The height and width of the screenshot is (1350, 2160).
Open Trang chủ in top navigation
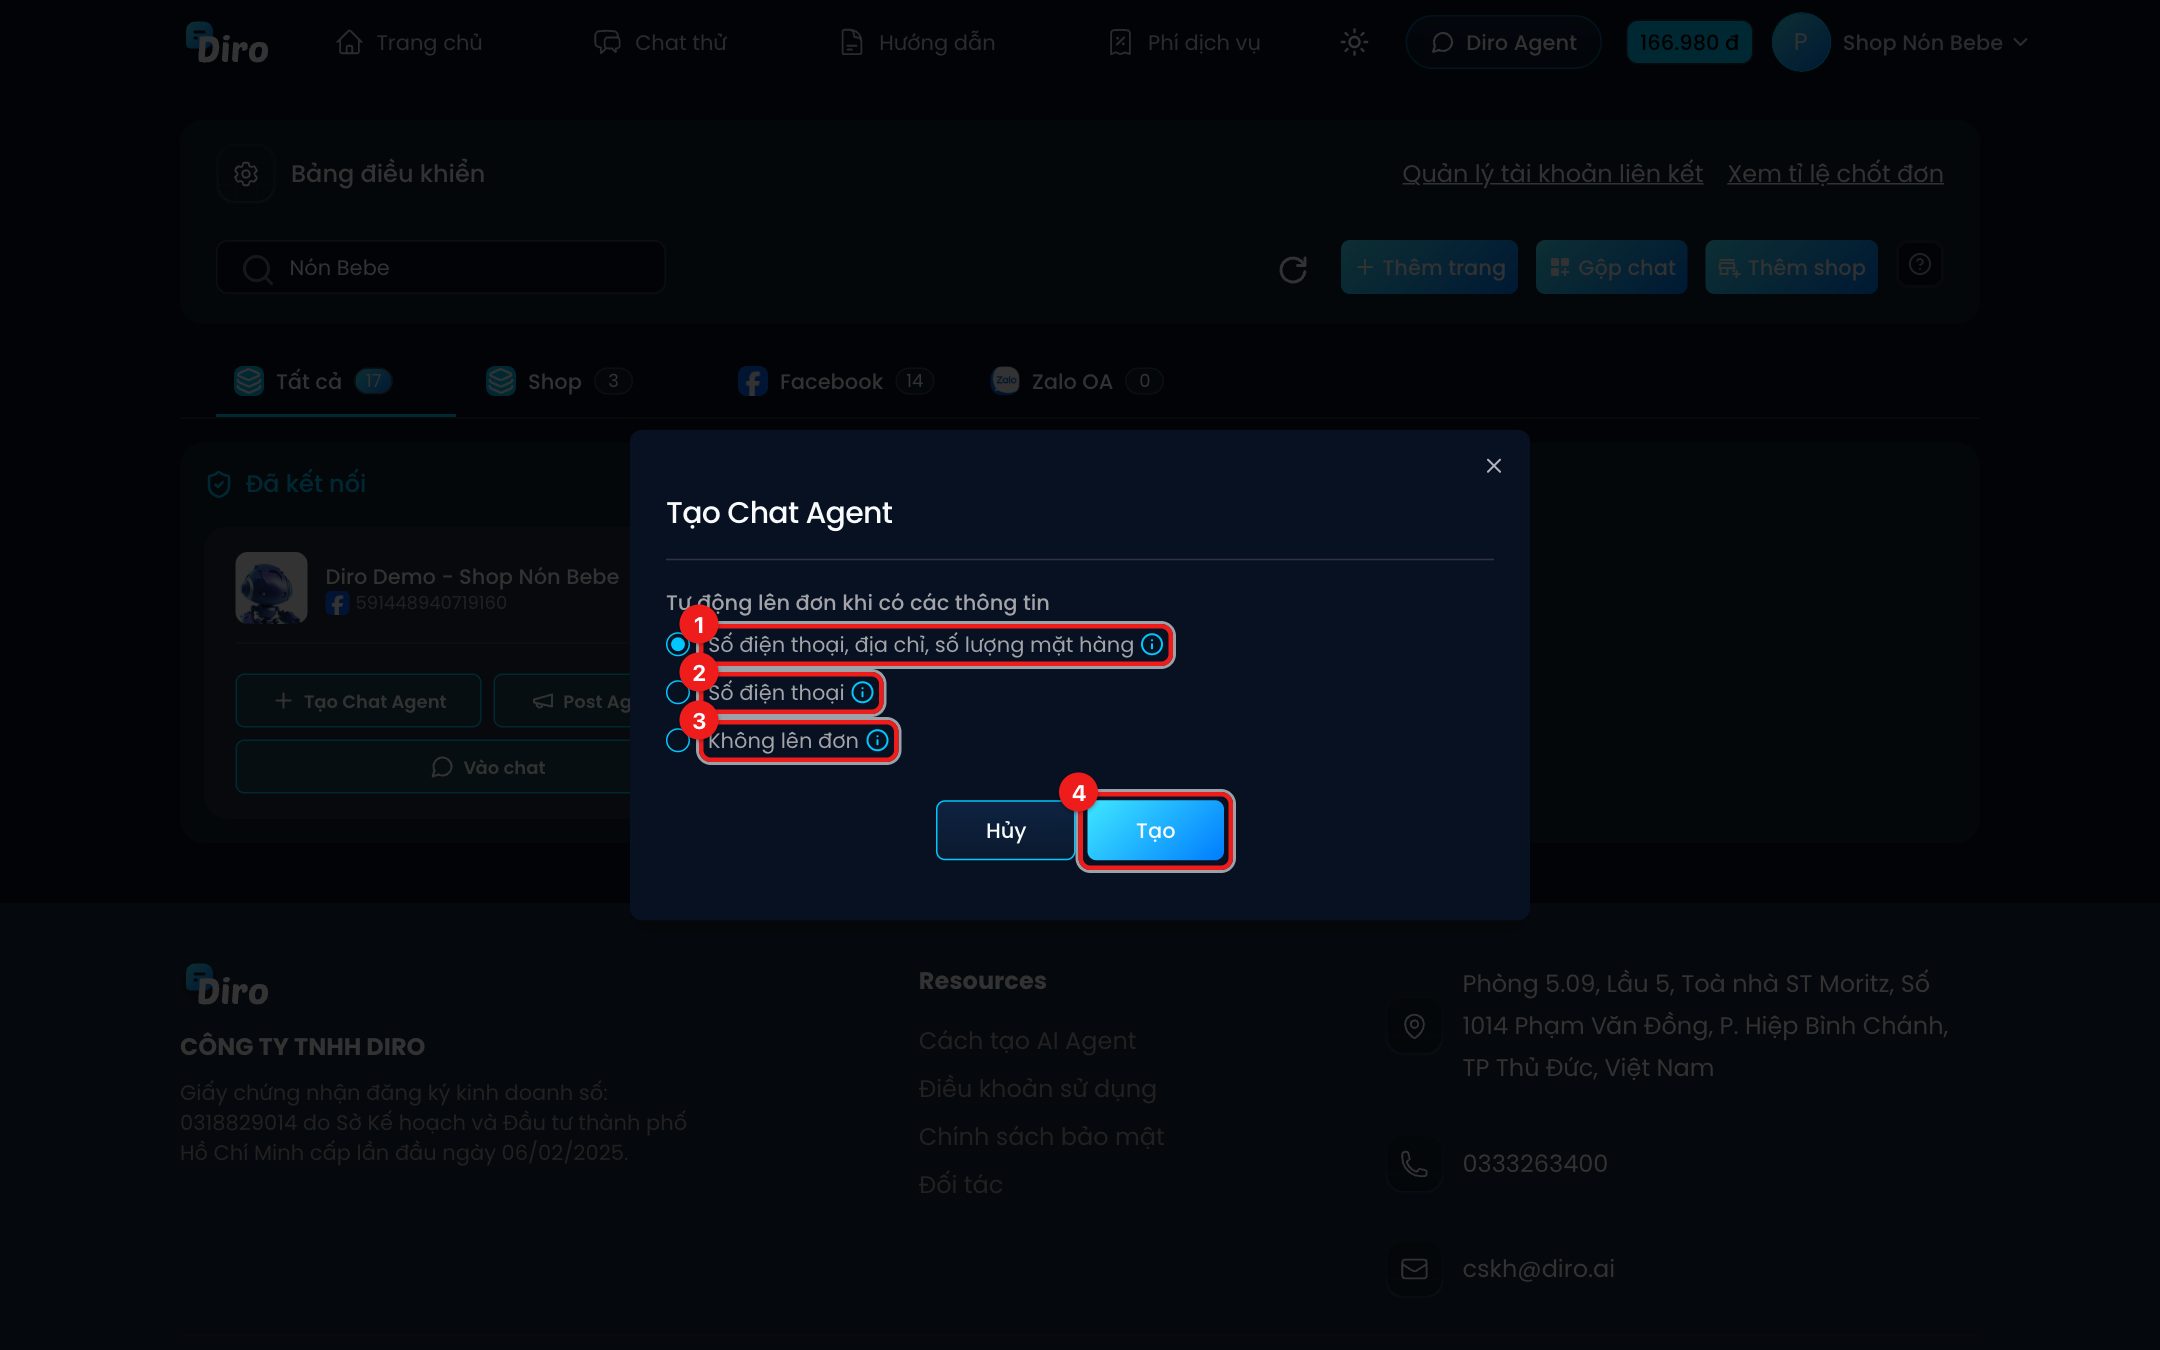[x=410, y=43]
